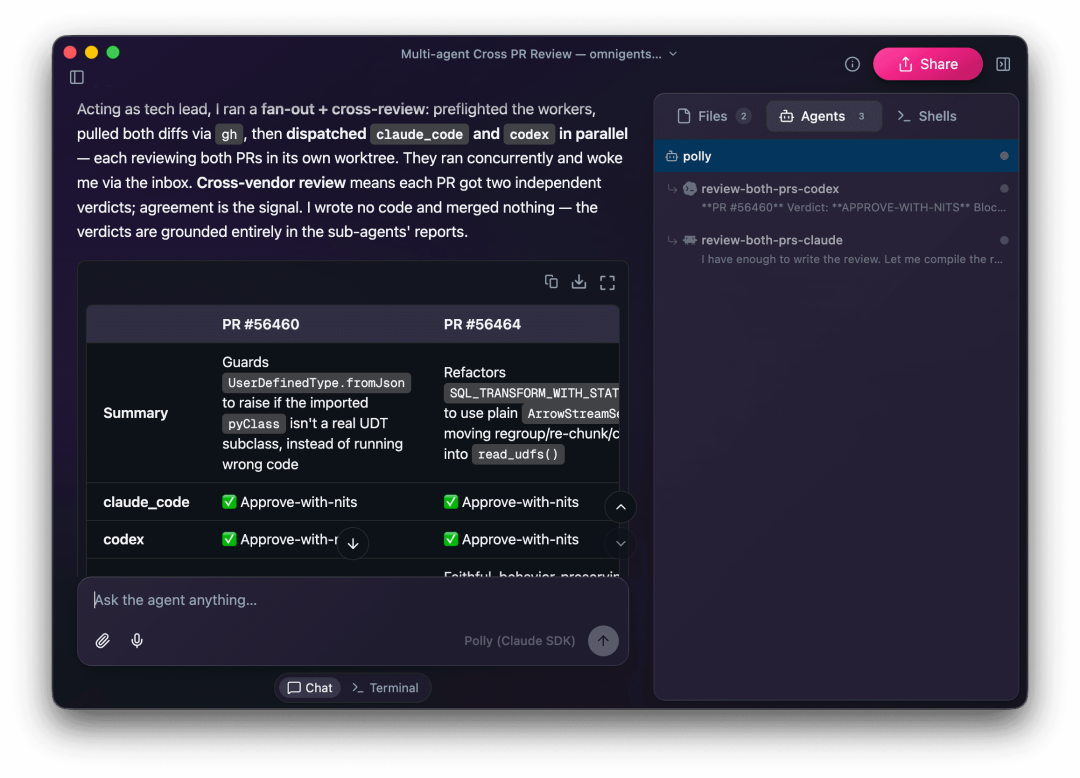Click the gh code chip in message
The width and height of the screenshot is (1080, 778).
click(x=229, y=134)
